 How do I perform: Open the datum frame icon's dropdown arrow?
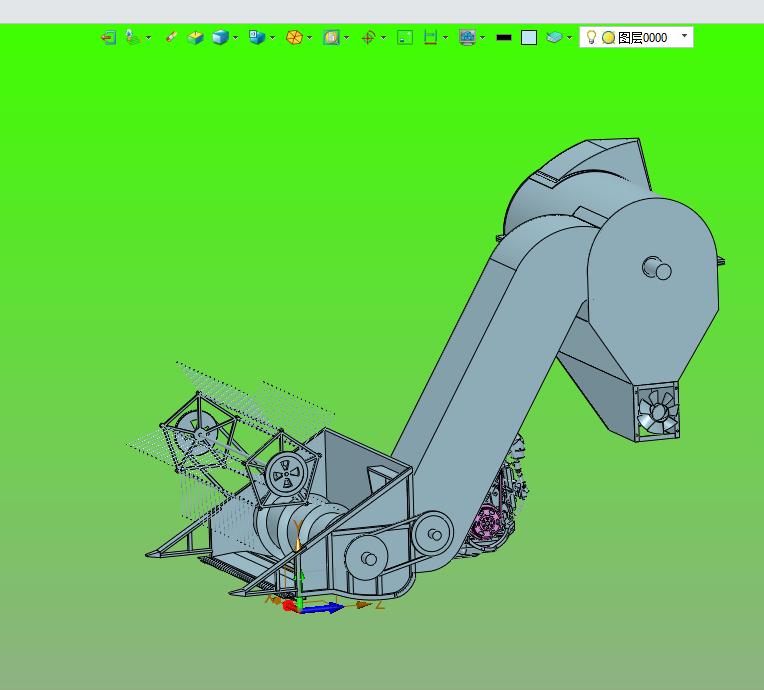(x=149, y=38)
